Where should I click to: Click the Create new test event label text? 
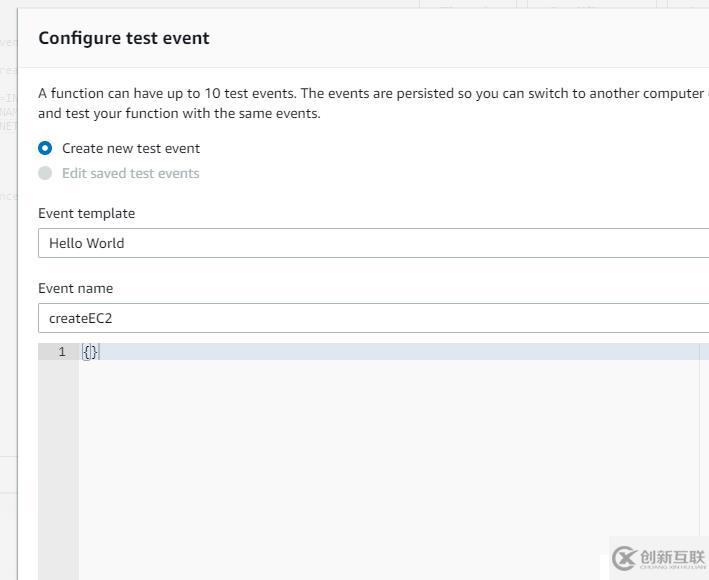click(131, 148)
